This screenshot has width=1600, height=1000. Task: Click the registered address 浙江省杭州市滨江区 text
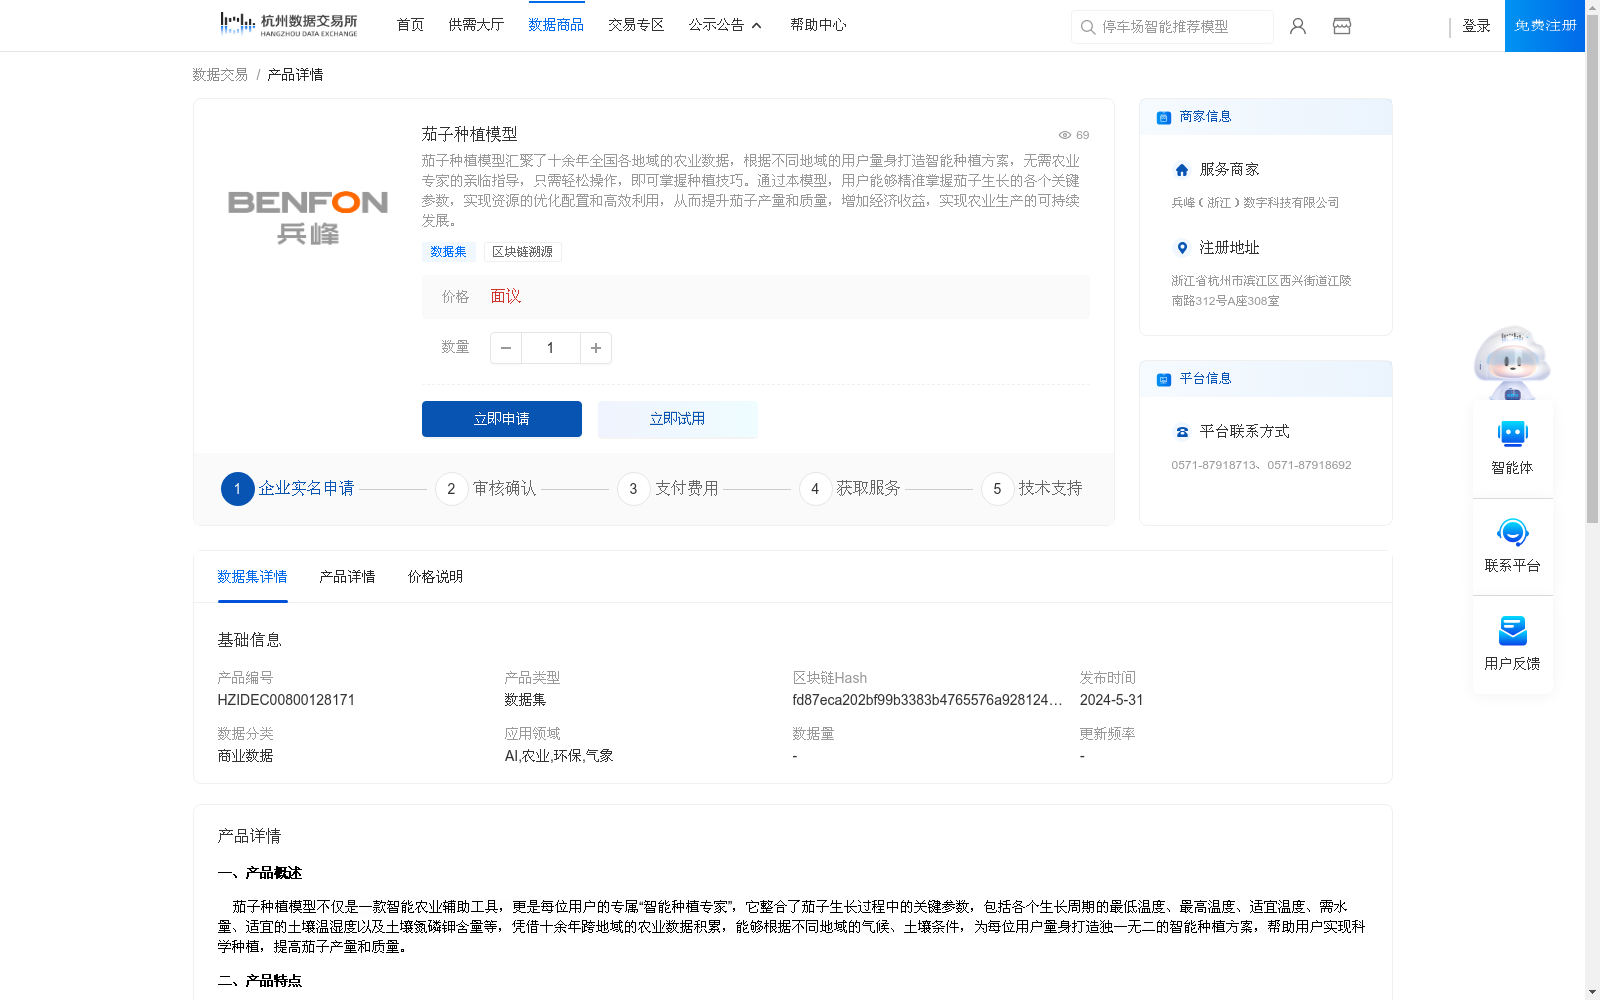pos(1261,291)
